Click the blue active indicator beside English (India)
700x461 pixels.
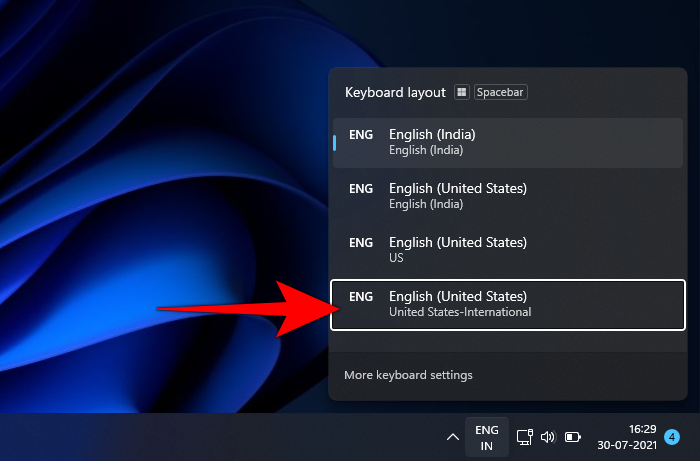[335, 142]
